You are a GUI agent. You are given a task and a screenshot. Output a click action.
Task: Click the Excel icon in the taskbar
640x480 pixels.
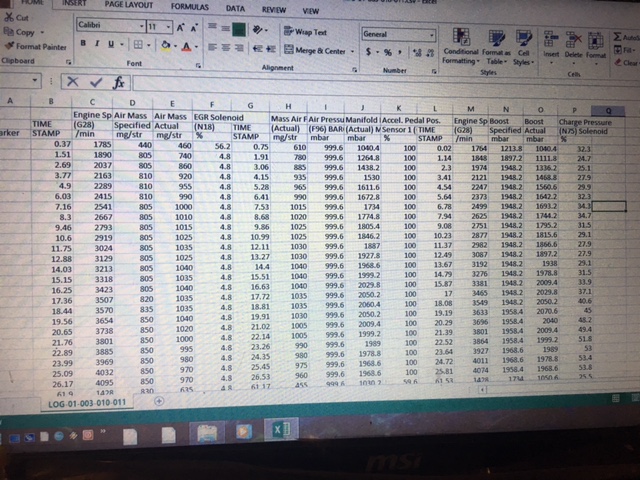[281, 430]
